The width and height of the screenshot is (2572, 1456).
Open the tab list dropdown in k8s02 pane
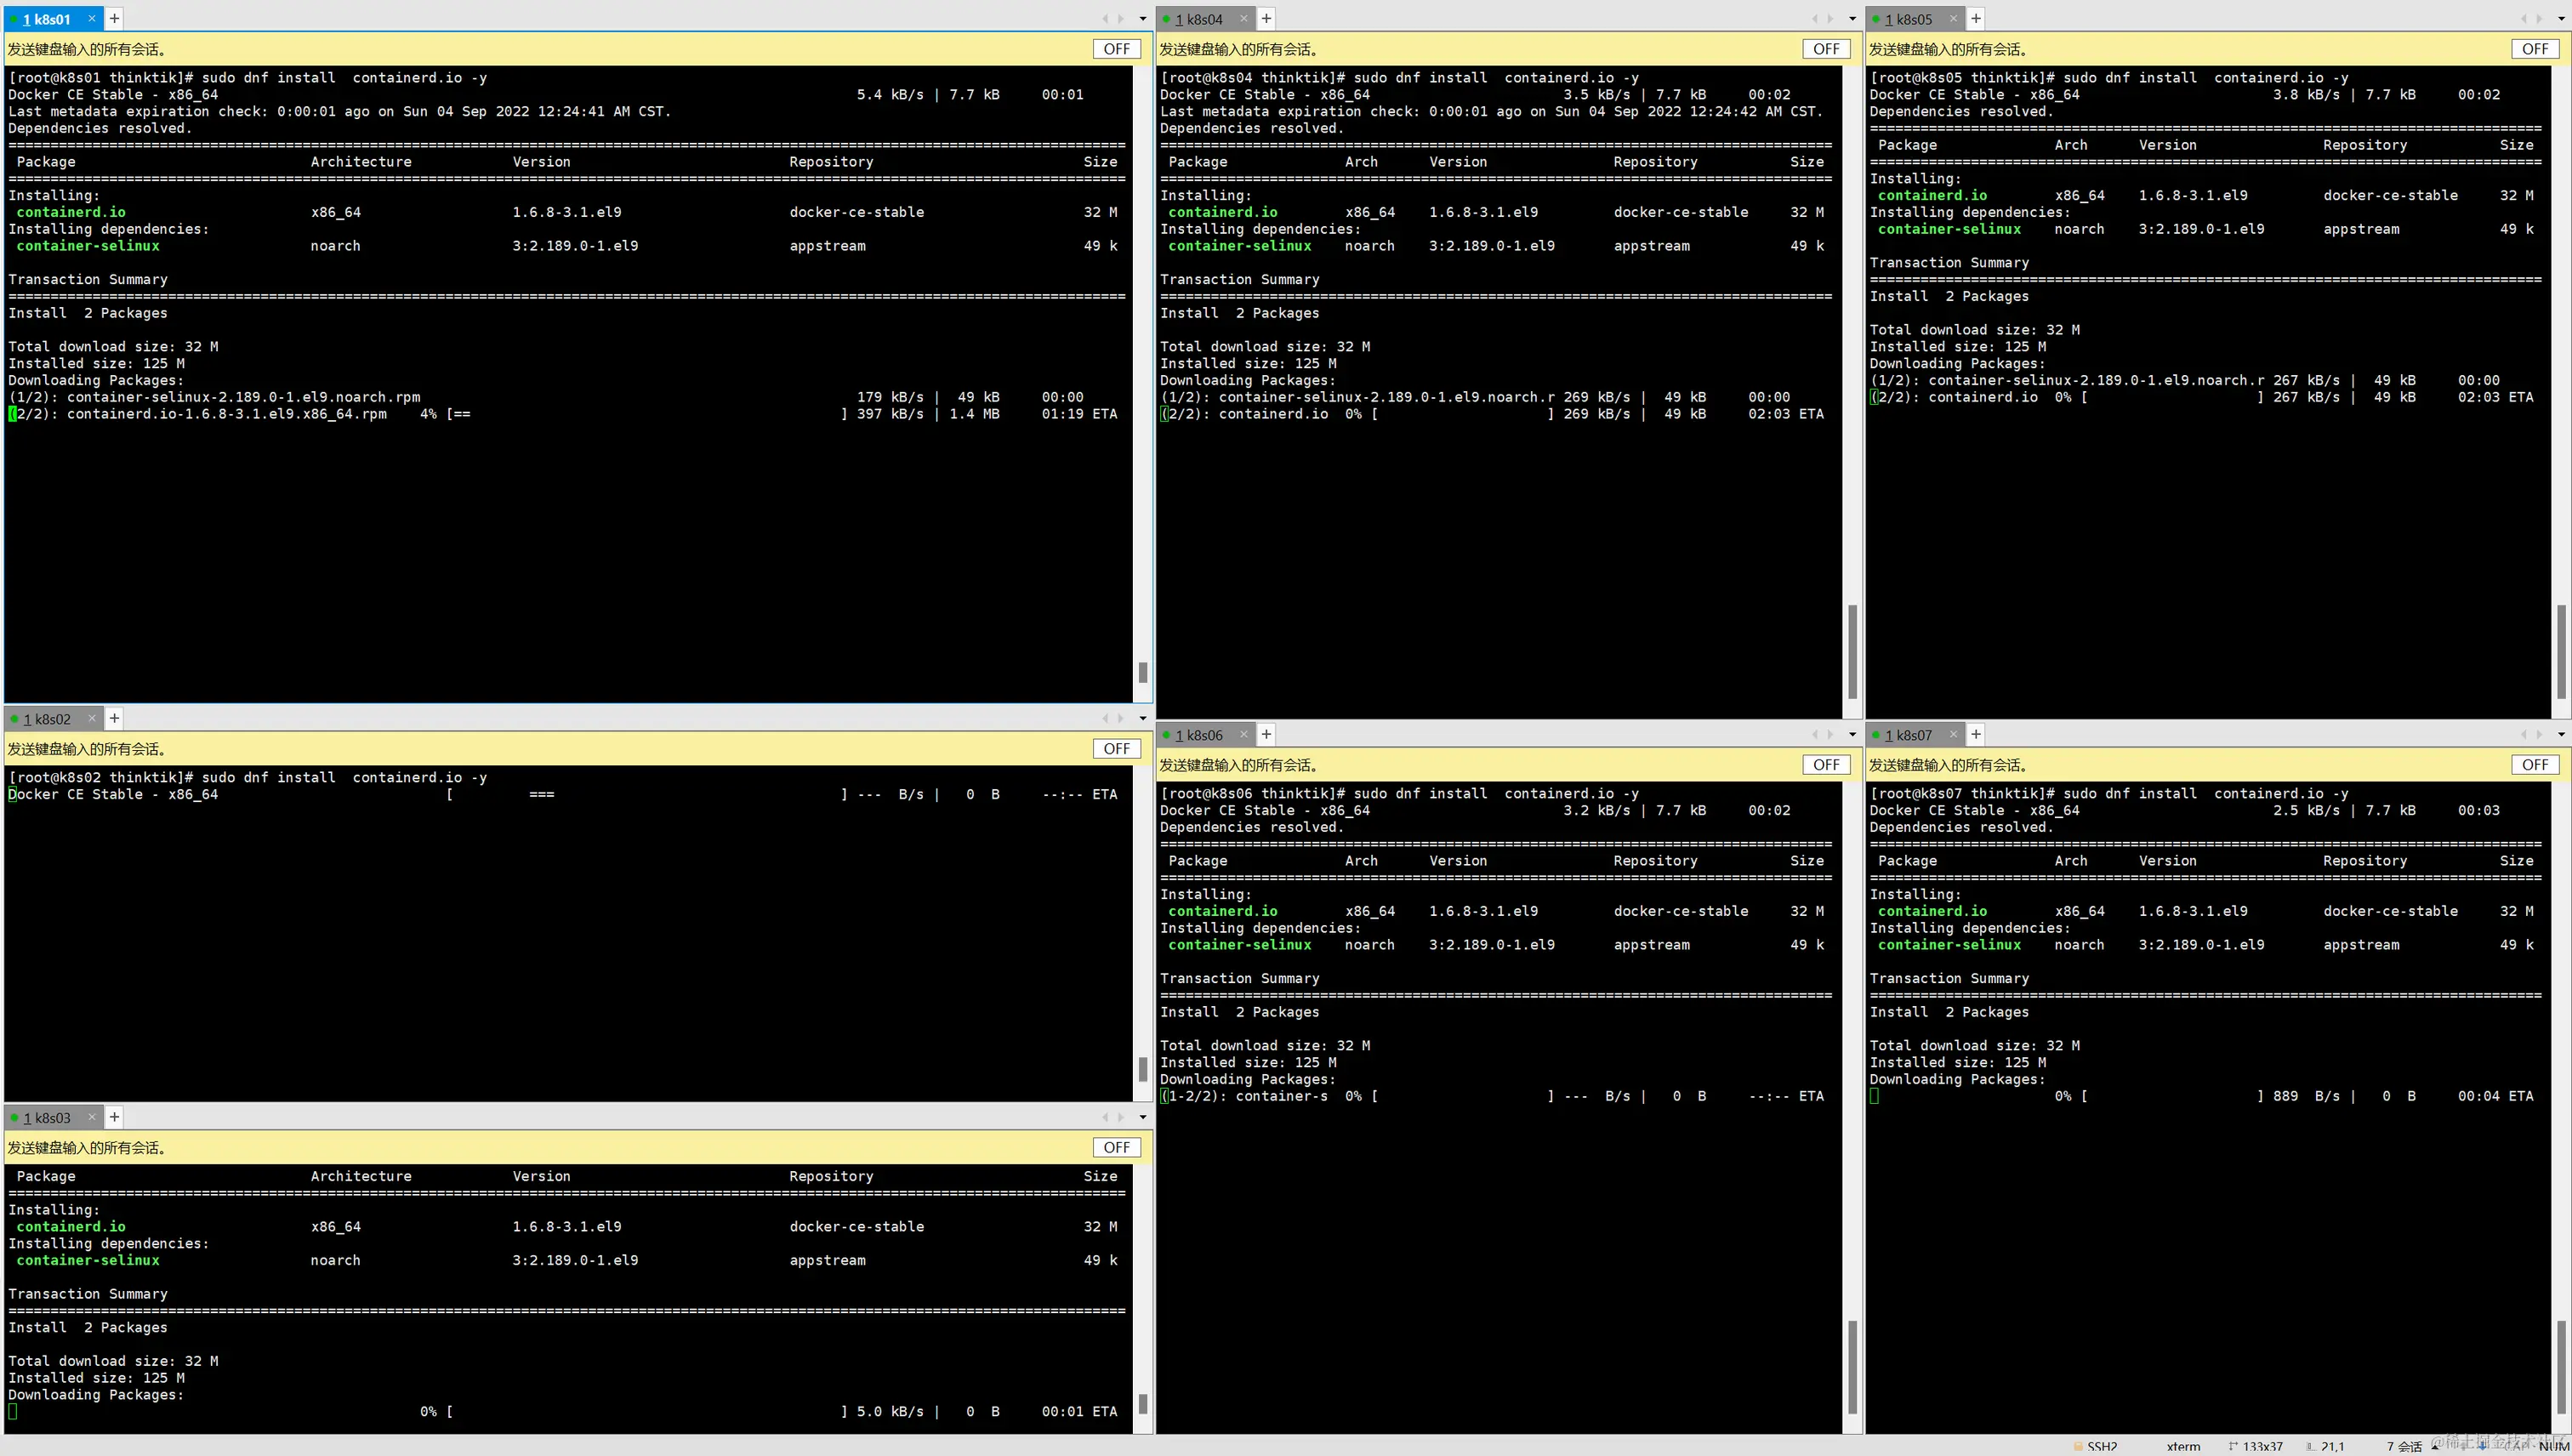click(x=1143, y=719)
